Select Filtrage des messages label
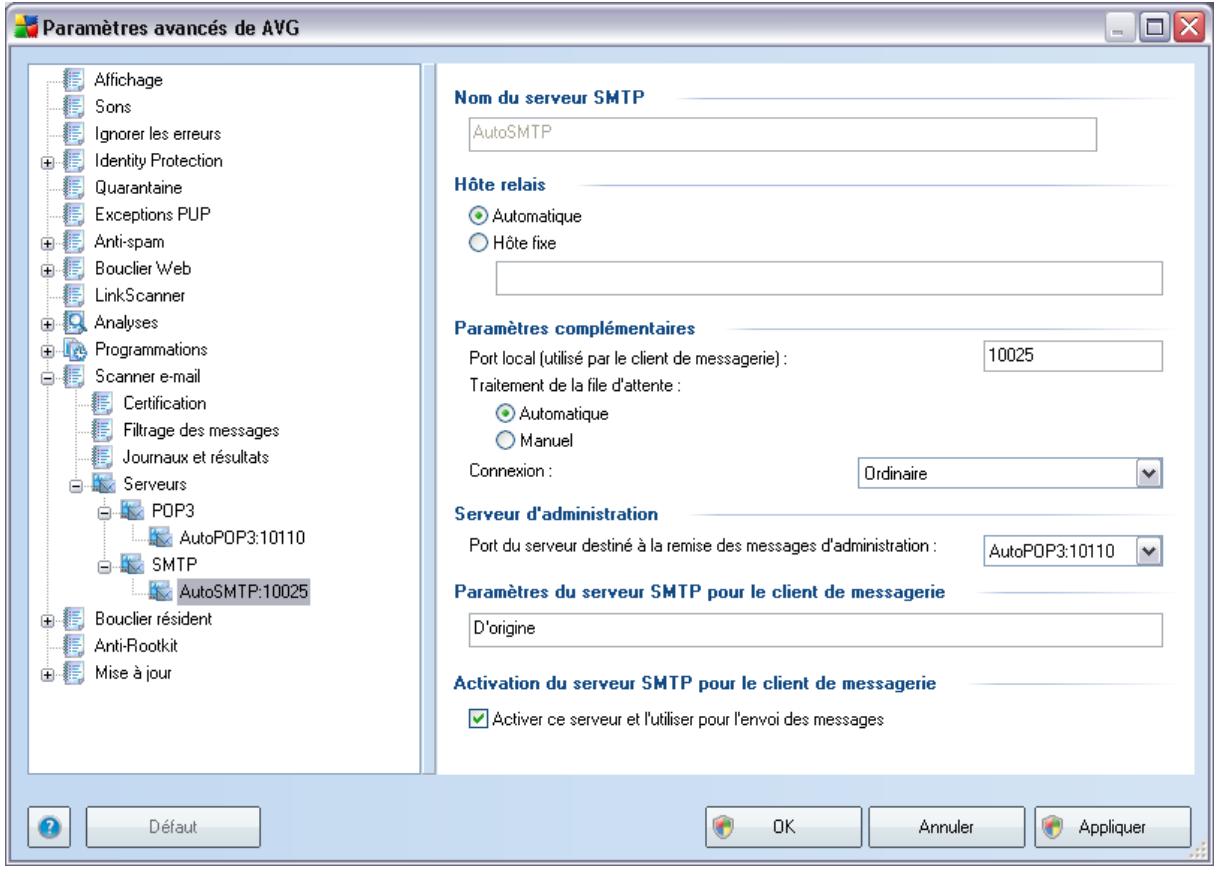Viewport: 1218px width, 874px height. tap(201, 430)
